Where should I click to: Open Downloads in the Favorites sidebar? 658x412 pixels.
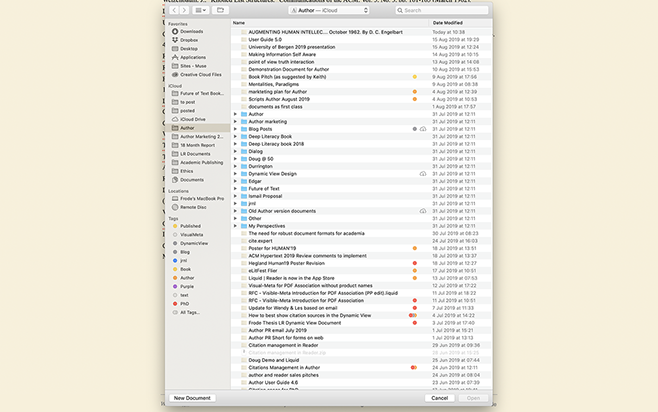pos(191,31)
